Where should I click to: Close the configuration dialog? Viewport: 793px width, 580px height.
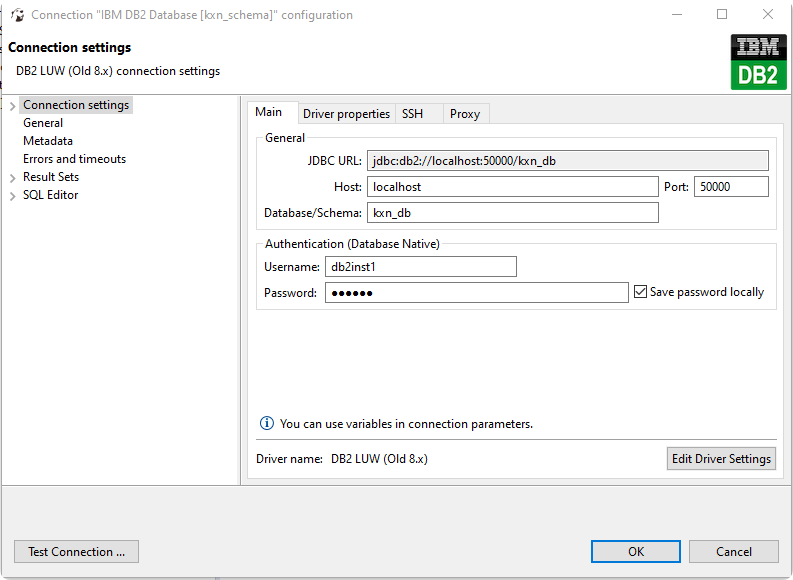768,14
